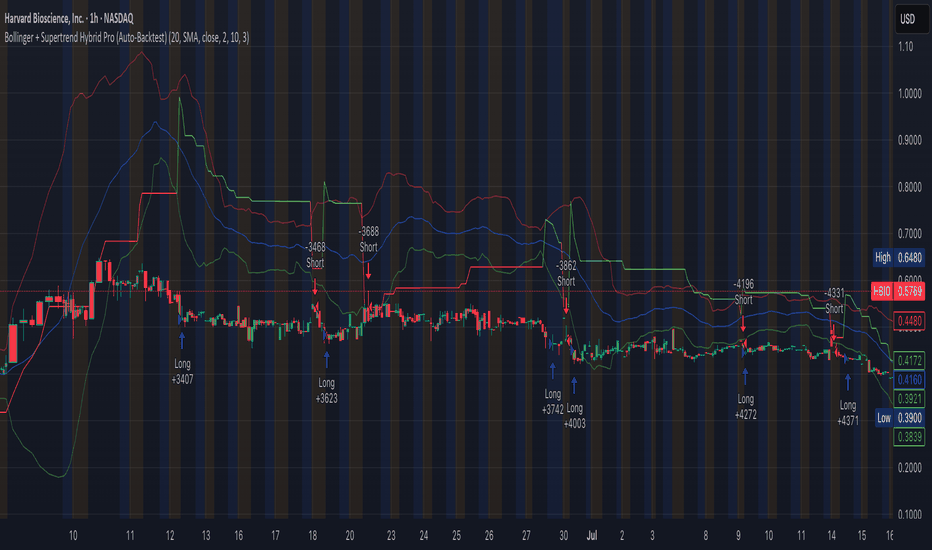Click date 25 on the time axis
Viewport: 932px width, 550px height.
456,536
